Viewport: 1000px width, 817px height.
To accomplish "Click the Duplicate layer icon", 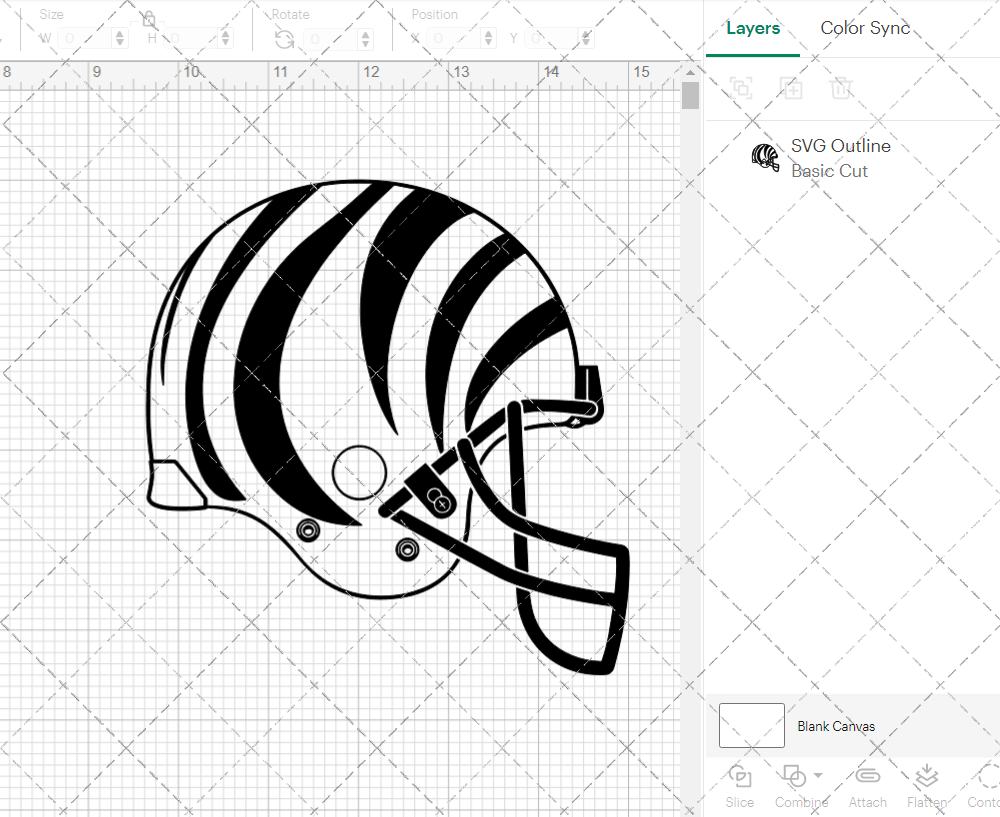I will click(x=791, y=88).
